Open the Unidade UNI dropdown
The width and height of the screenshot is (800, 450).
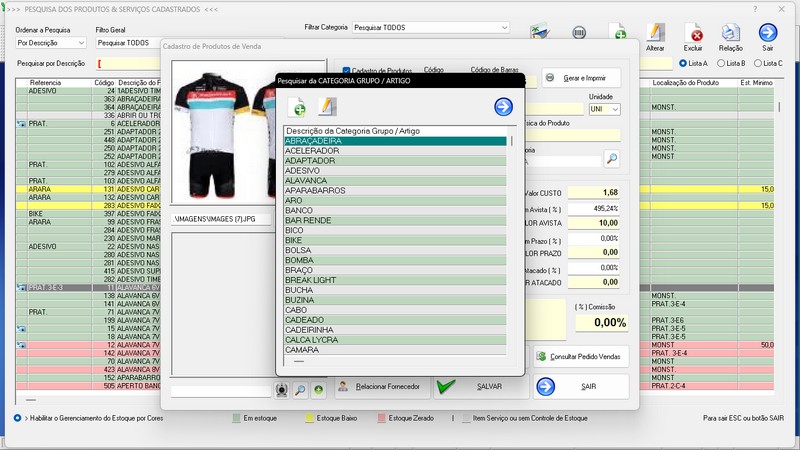pos(604,109)
